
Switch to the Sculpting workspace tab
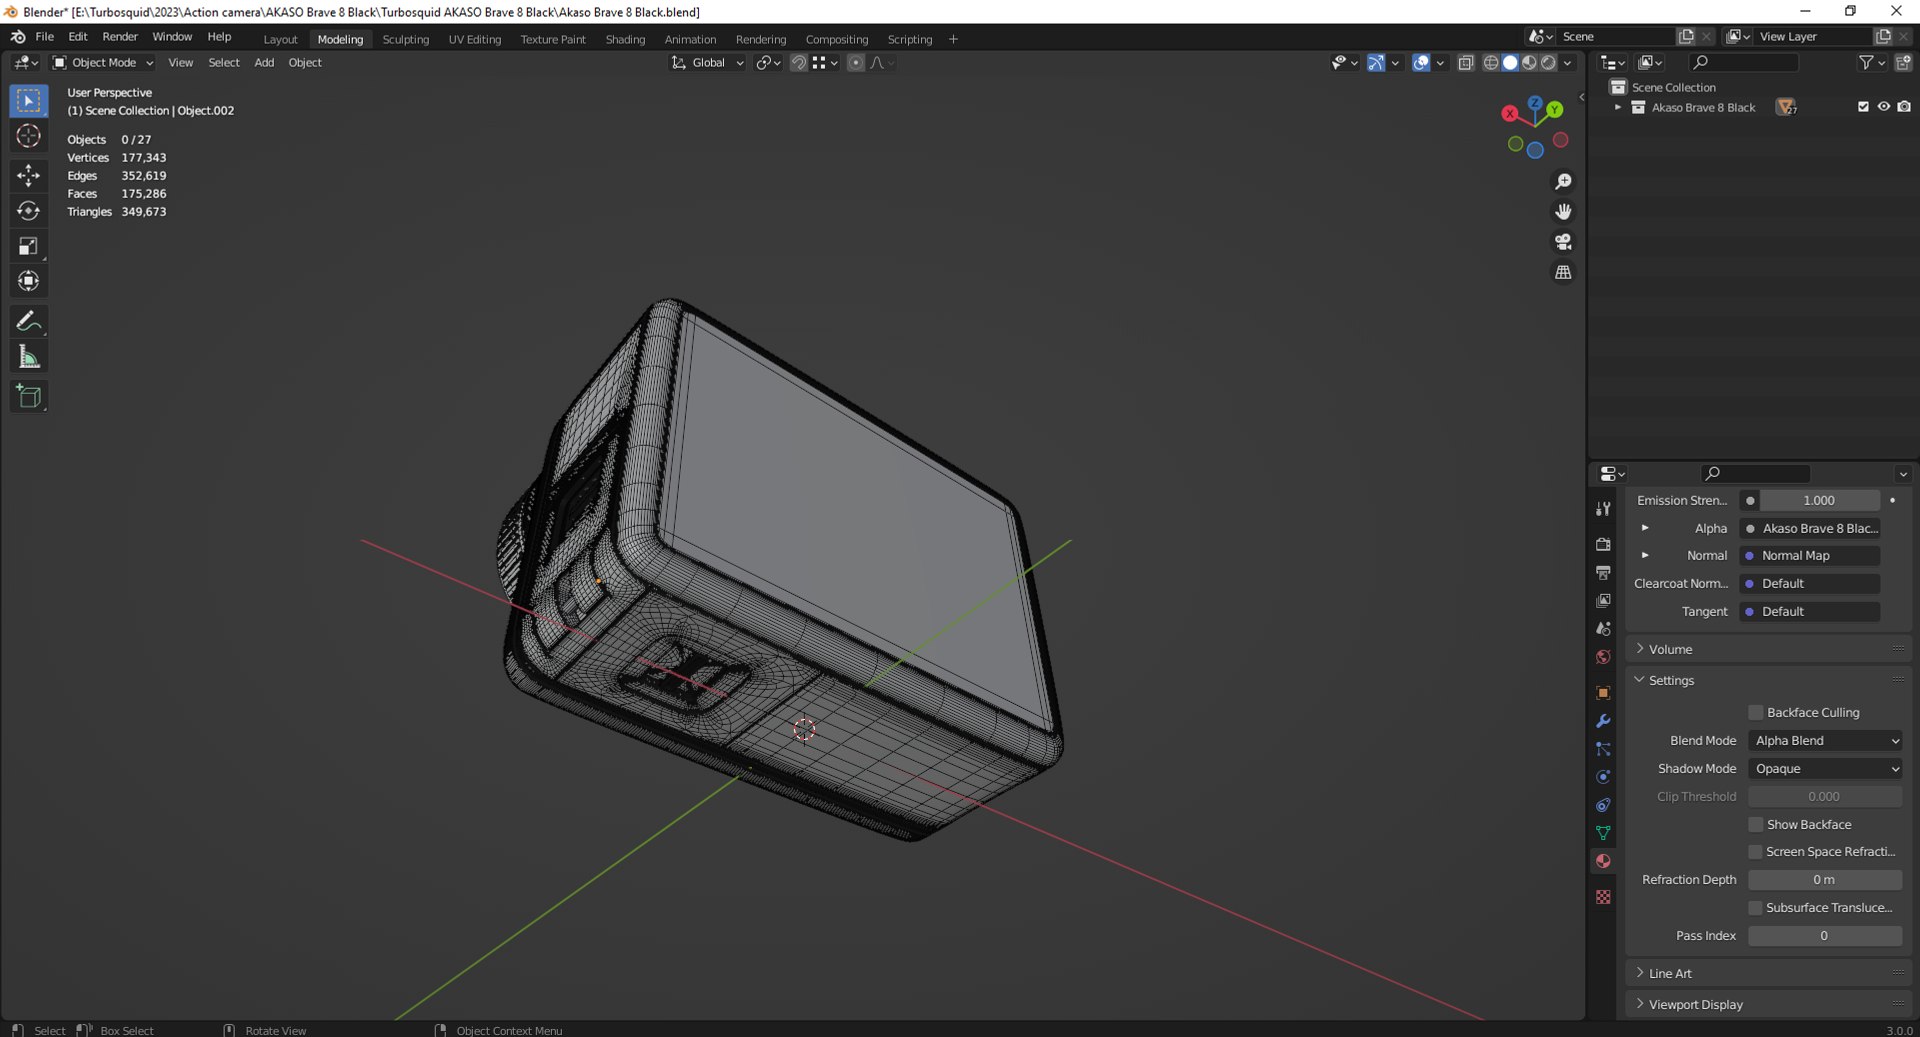pos(405,39)
